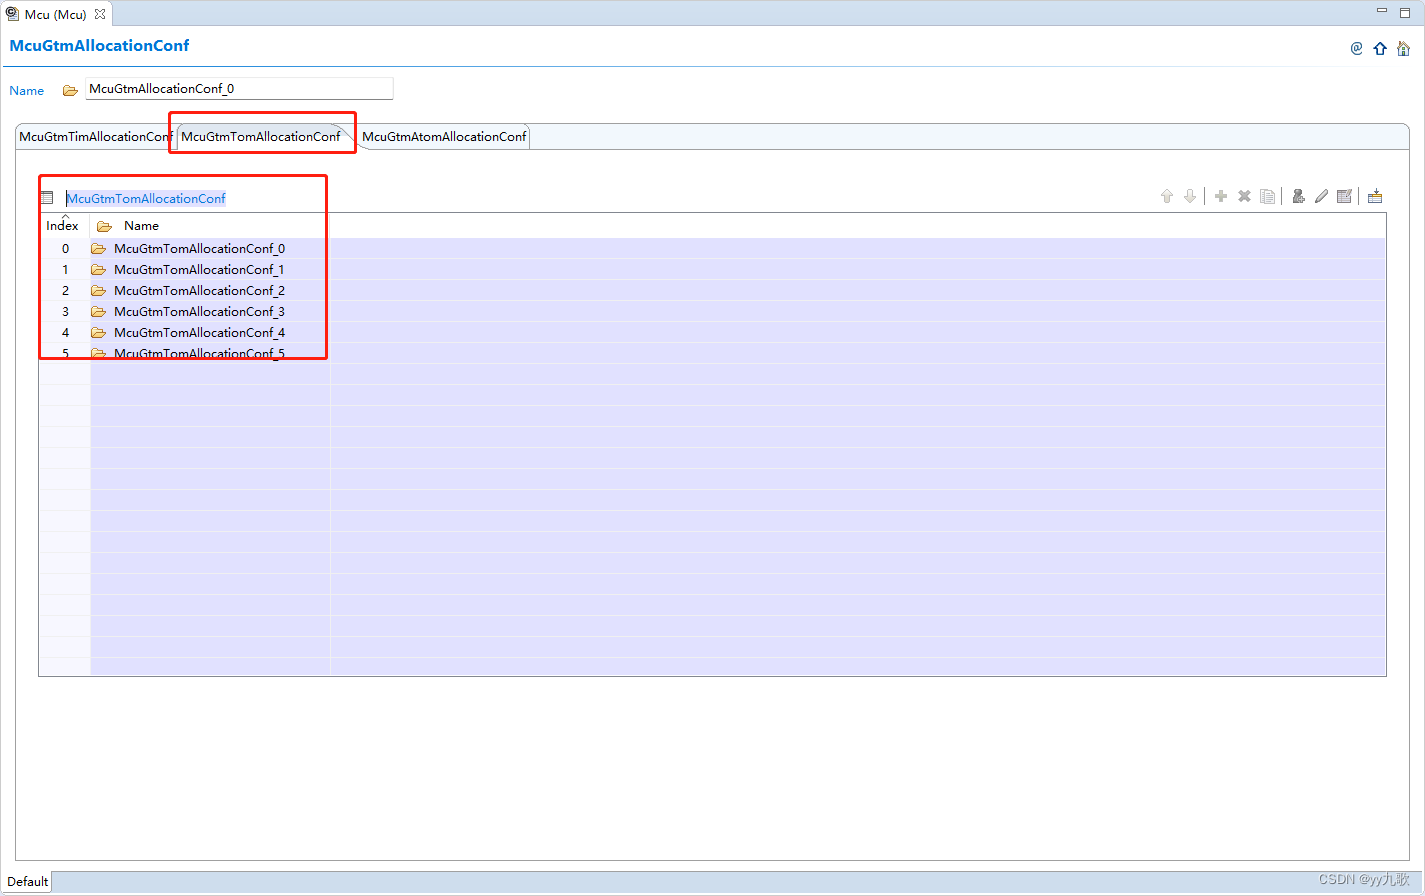Image resolution: width=1425 pixels, height=896 pixels.
Task: Click index cell 3 in the table
Action: (x=65, y=312)
